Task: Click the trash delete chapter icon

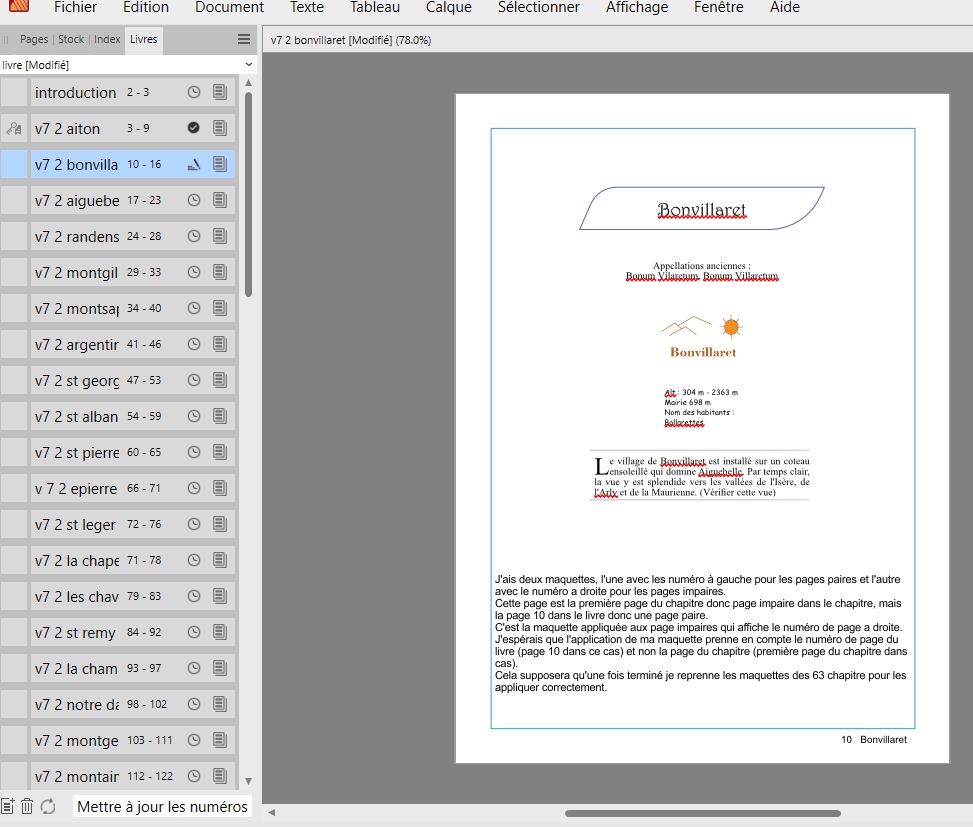Action: tap(27, 806)
